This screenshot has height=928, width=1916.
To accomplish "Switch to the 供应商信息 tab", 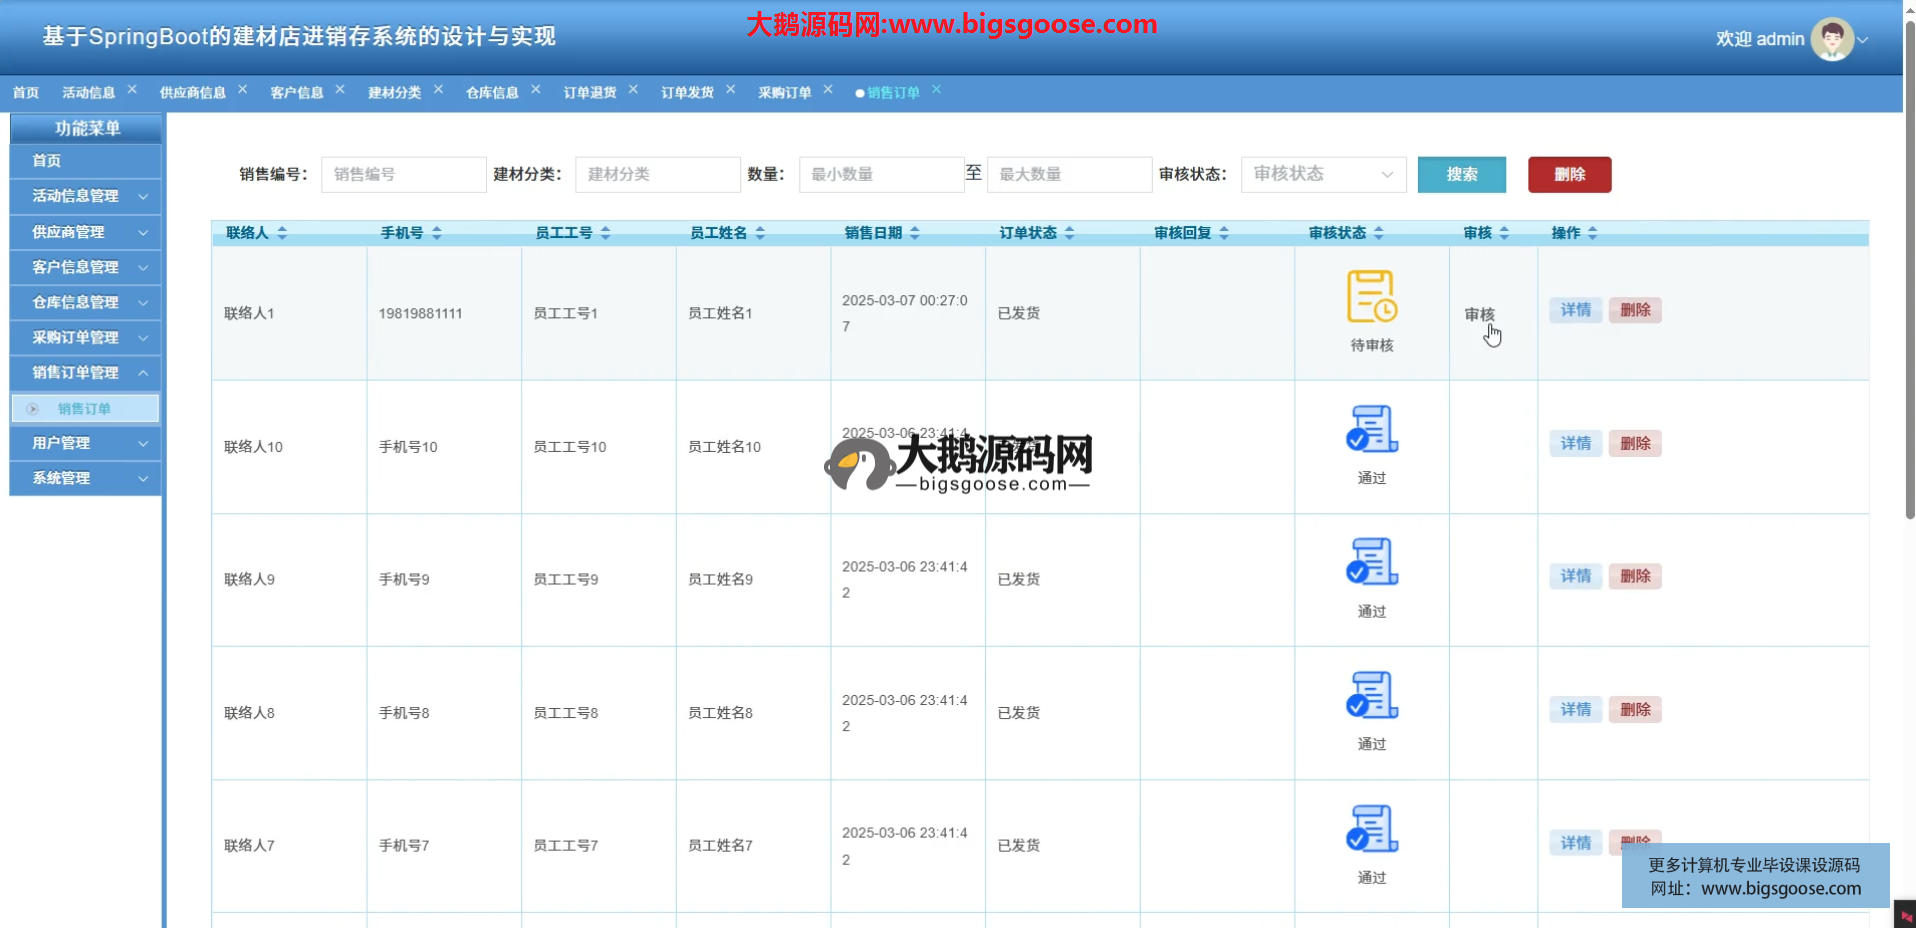I will click(x=192, y=92).
